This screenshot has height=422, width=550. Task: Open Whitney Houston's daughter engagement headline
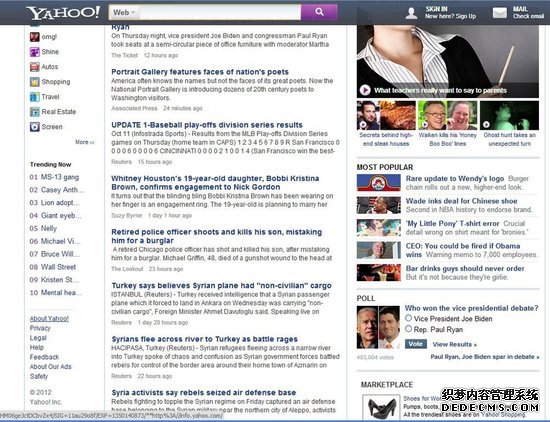tap(215, 183)
